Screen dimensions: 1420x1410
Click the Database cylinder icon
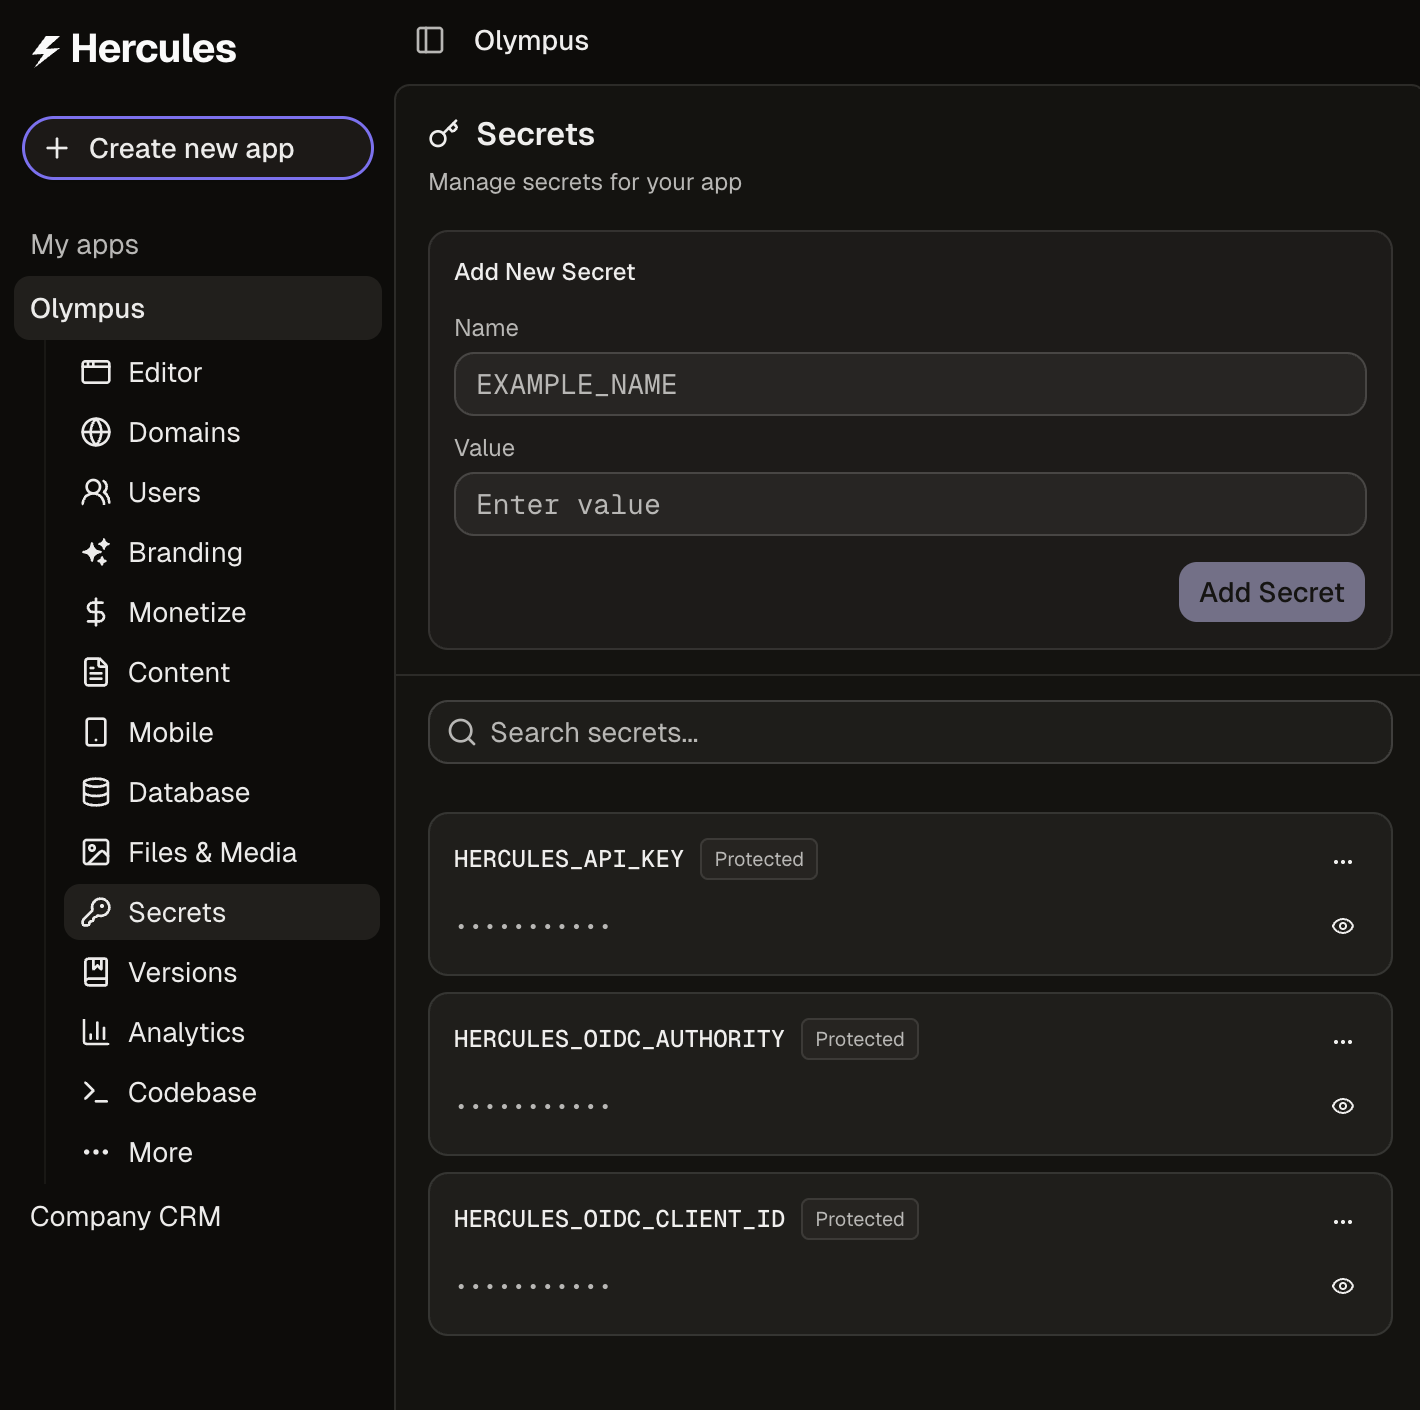96,792
